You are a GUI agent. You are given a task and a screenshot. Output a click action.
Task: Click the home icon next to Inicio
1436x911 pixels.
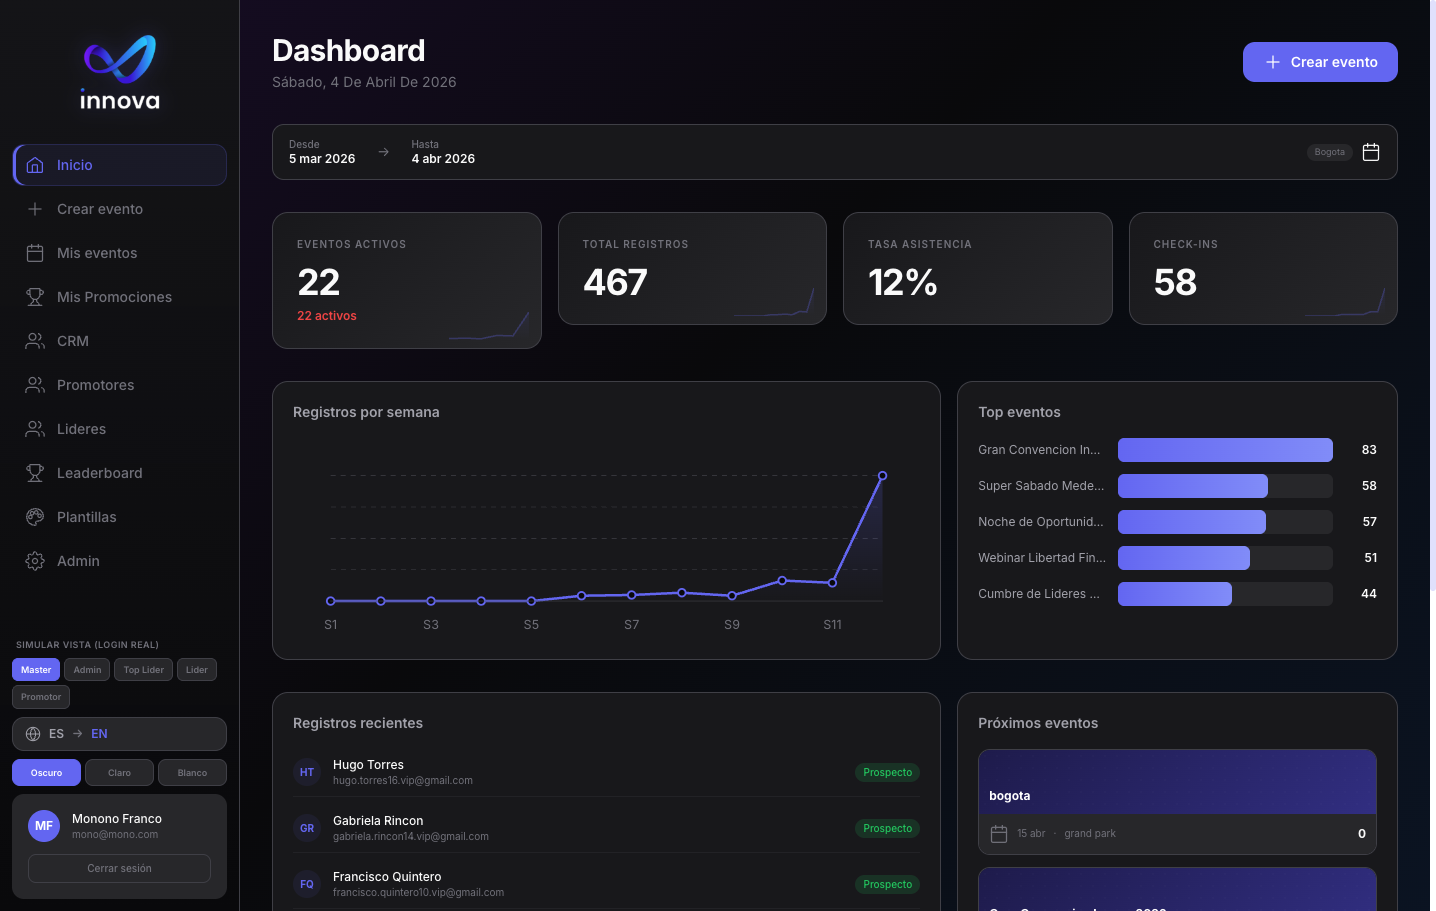pyautogui.click(x=35, y=165)
